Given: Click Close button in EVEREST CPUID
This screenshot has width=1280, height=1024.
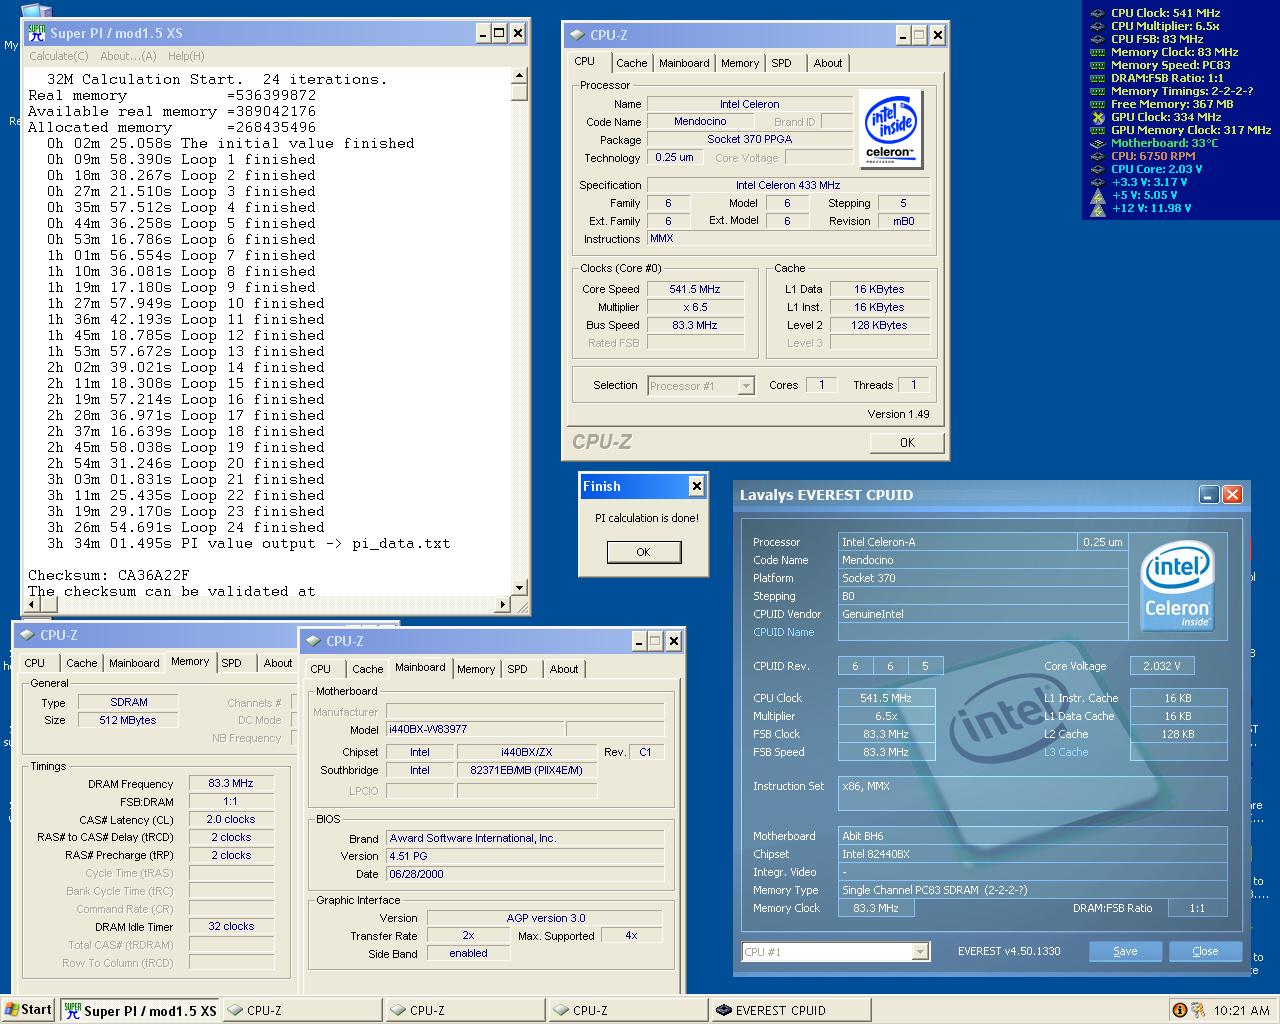Looking at the screenshot, I should [x=1205, y=951].
